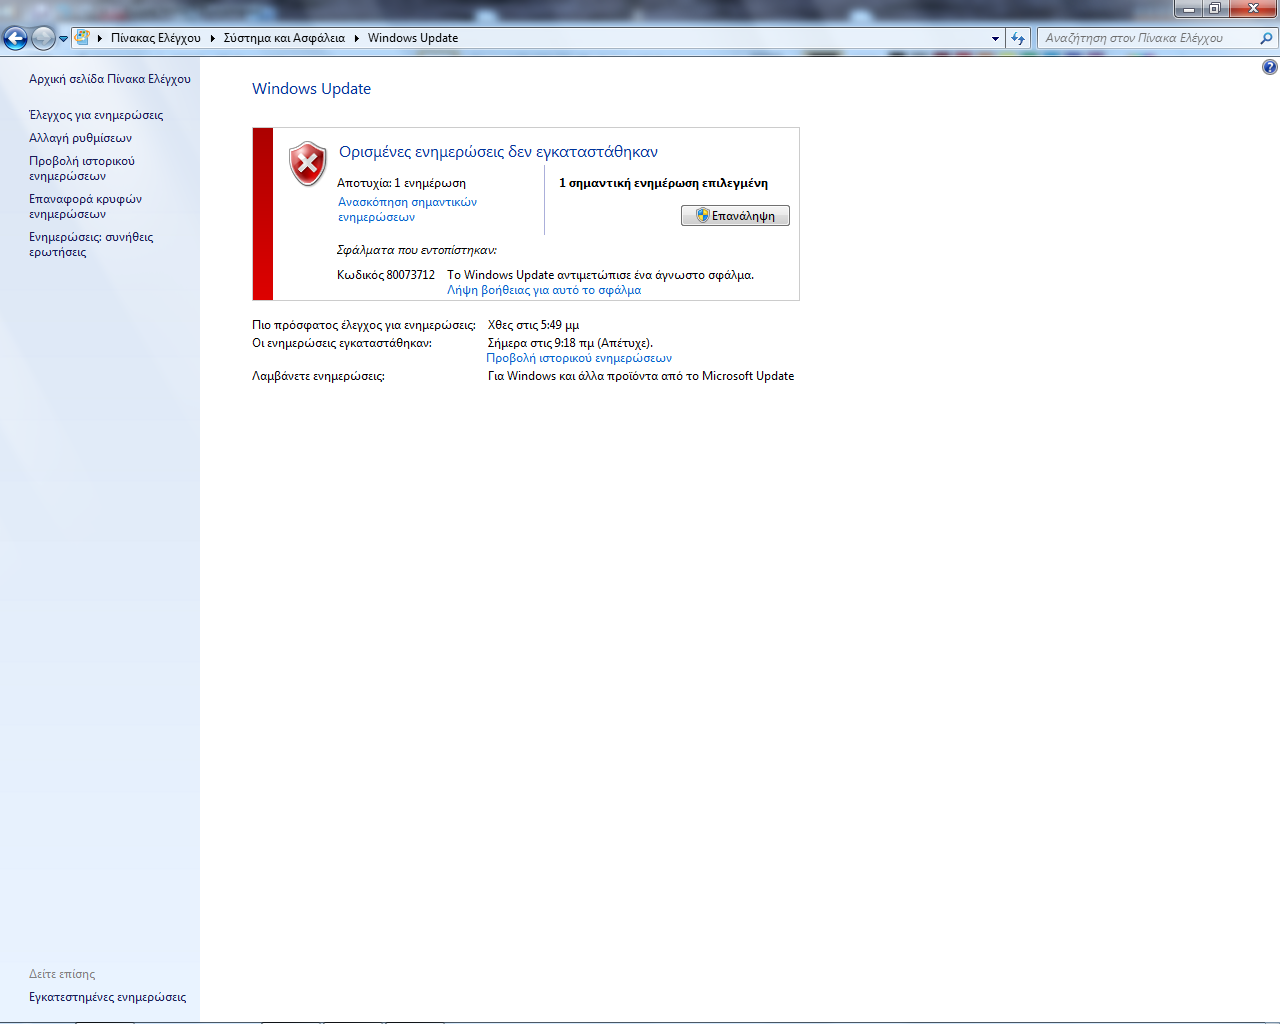This screenshot has height=1024, width=1280.
Task: Click the Windows Update page heading
Action: tap(311, 89)
